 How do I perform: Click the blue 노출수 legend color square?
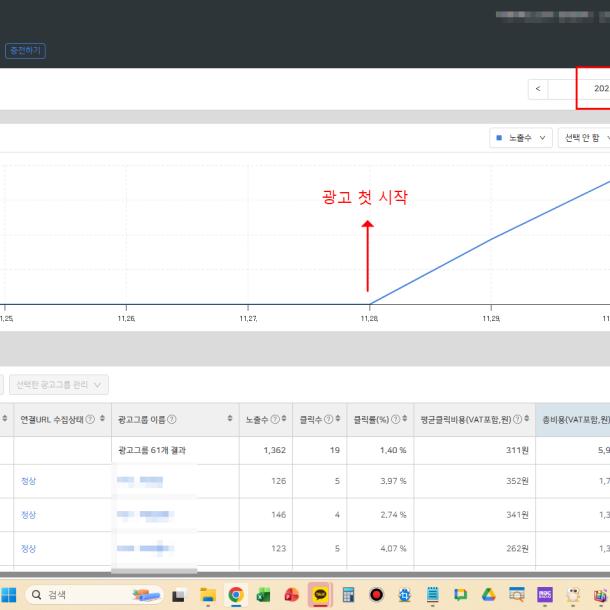[x=498, y=138]
